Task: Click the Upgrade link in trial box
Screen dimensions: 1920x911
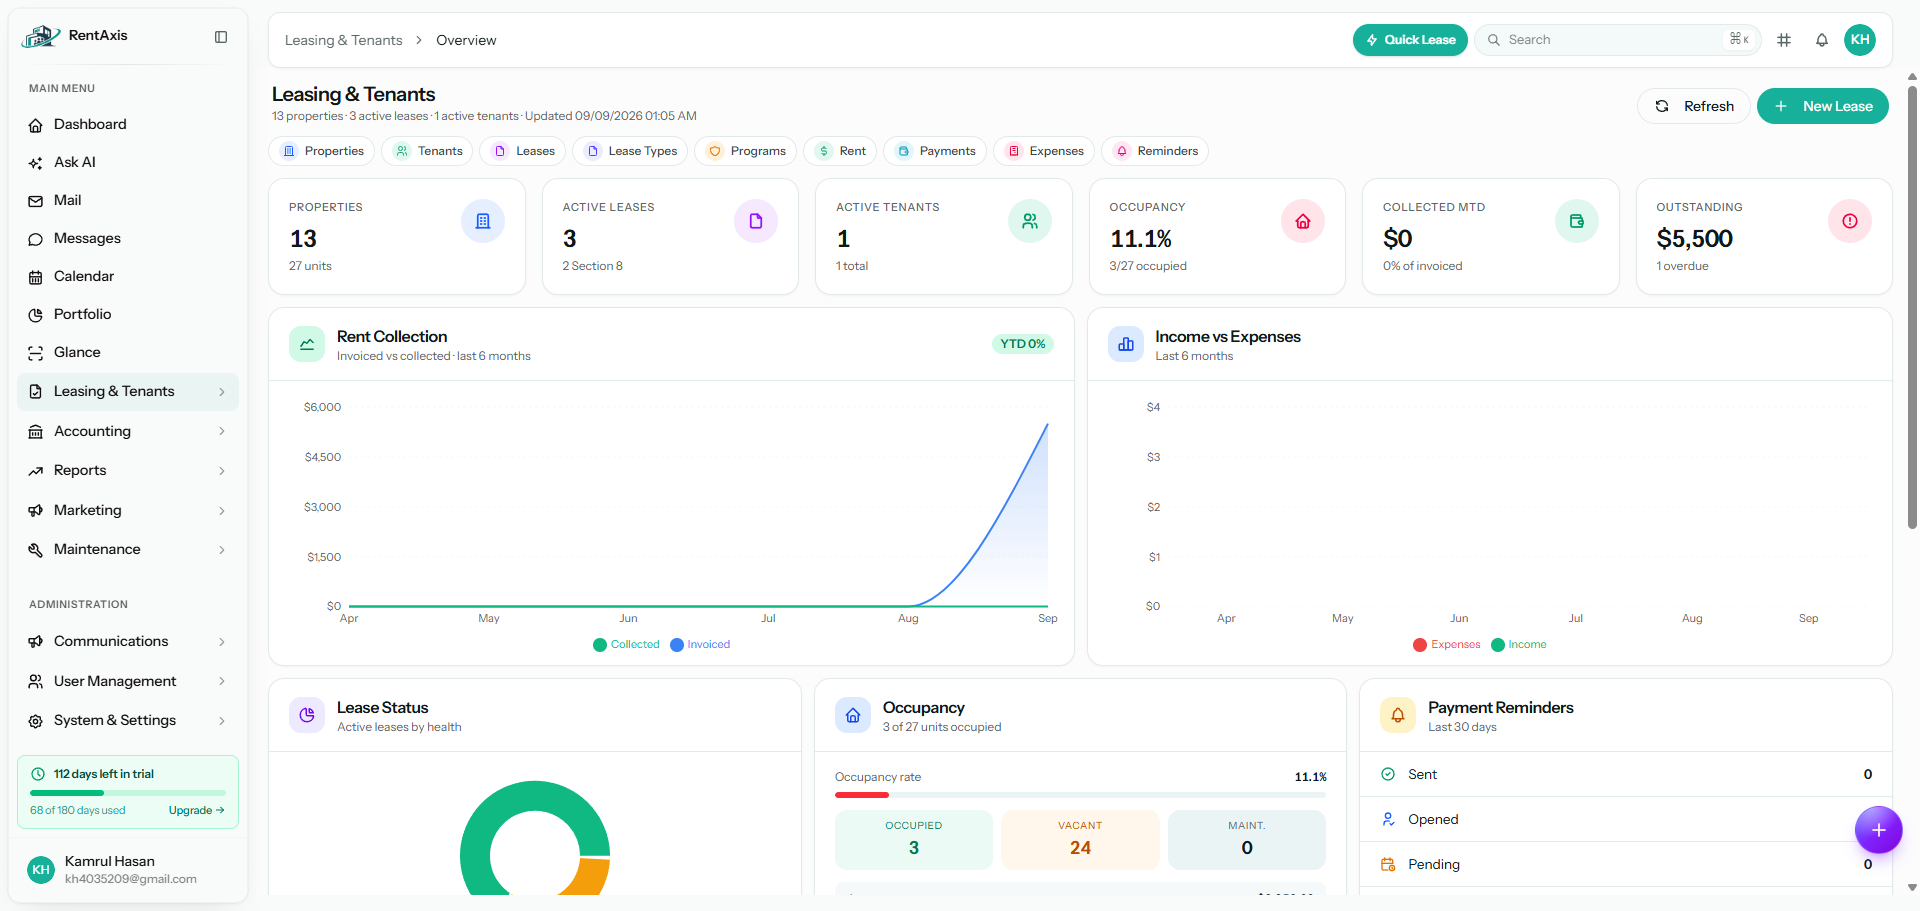Action: pos(197,811)
